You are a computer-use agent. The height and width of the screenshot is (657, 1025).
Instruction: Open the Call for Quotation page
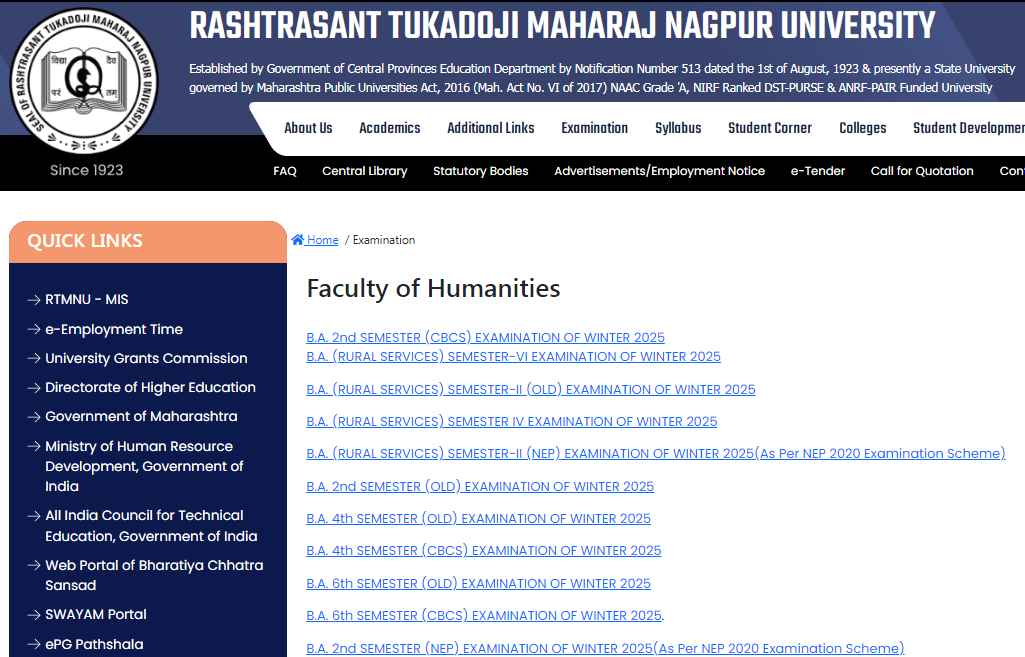pyautogui.click(x=922, y=171)
